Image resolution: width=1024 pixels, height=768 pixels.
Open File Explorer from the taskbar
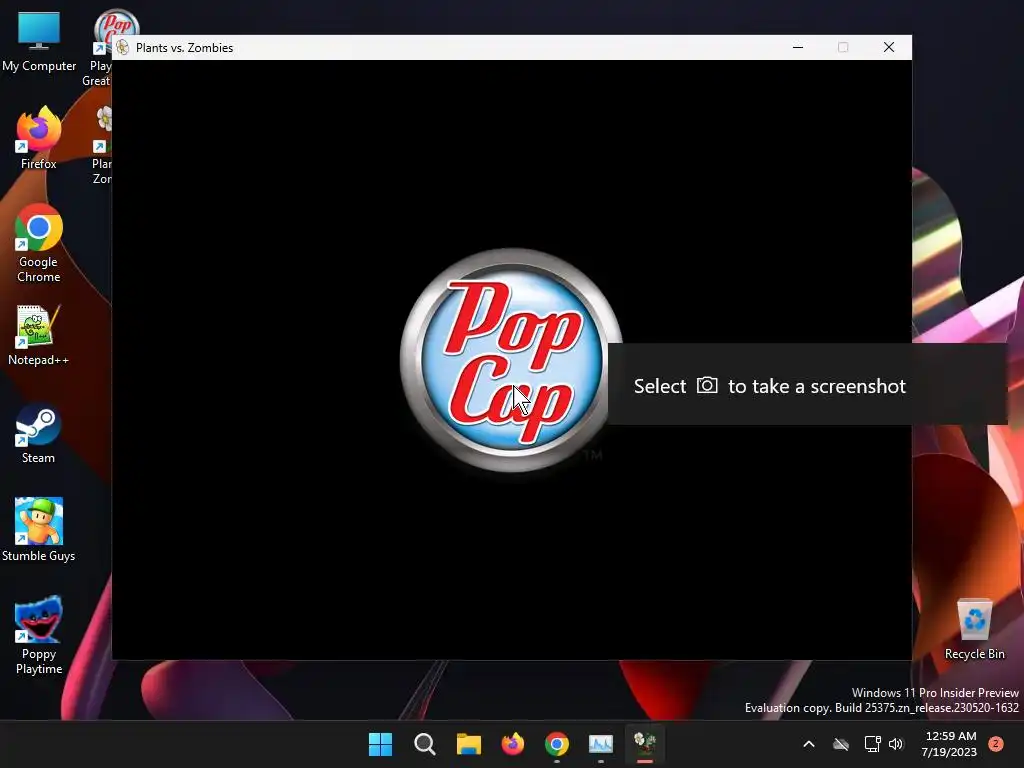tap(468, 744)
